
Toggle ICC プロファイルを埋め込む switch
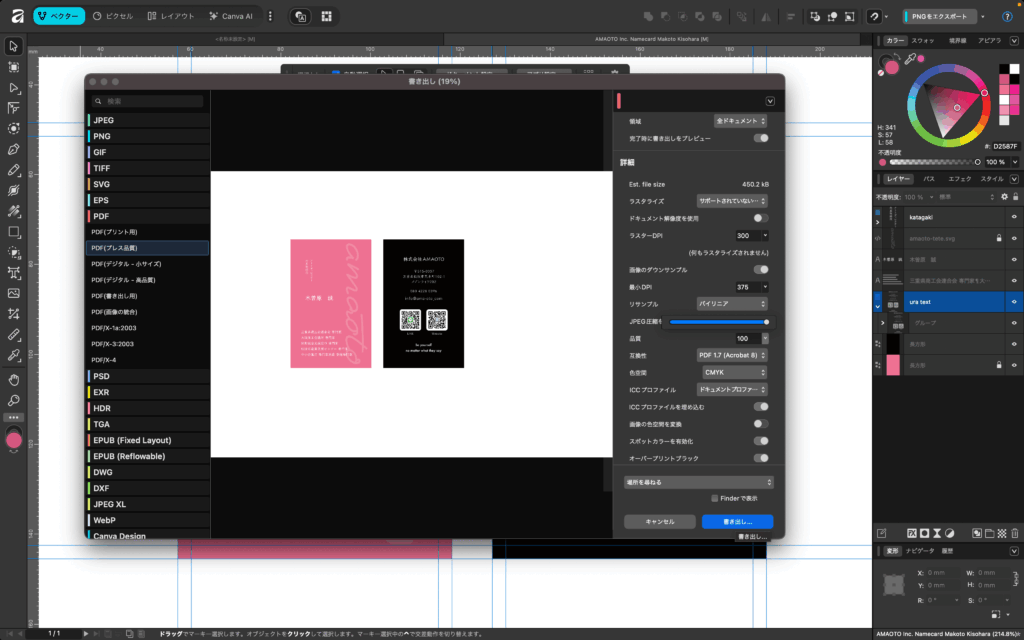point(761,407)
